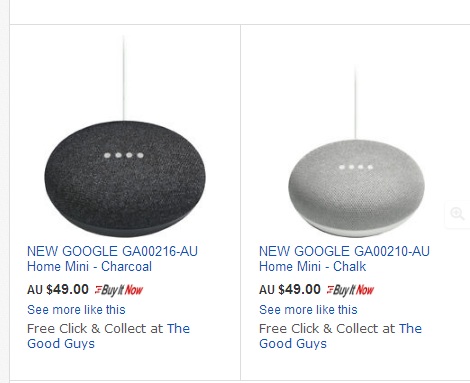Open NEW GOOGLE GA00210-AU Chalk listing title
Image resolution: width=470 pixels, height=383 pixels.
coord(344,259)
